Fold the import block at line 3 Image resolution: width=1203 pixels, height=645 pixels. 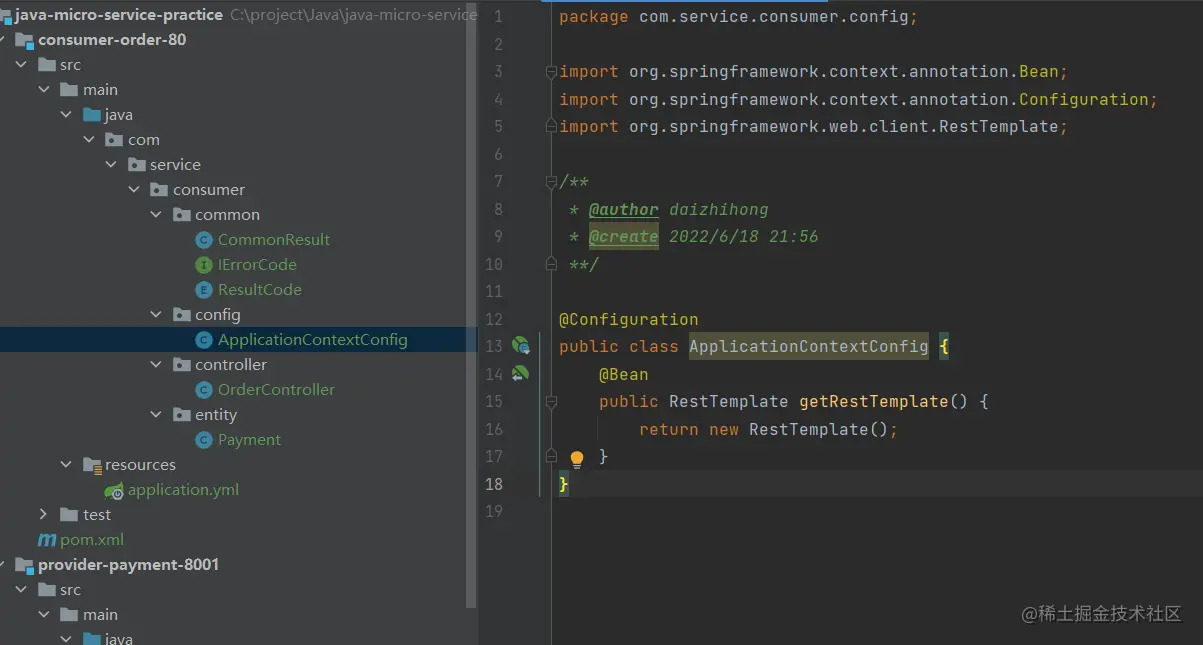pos(551,72)
